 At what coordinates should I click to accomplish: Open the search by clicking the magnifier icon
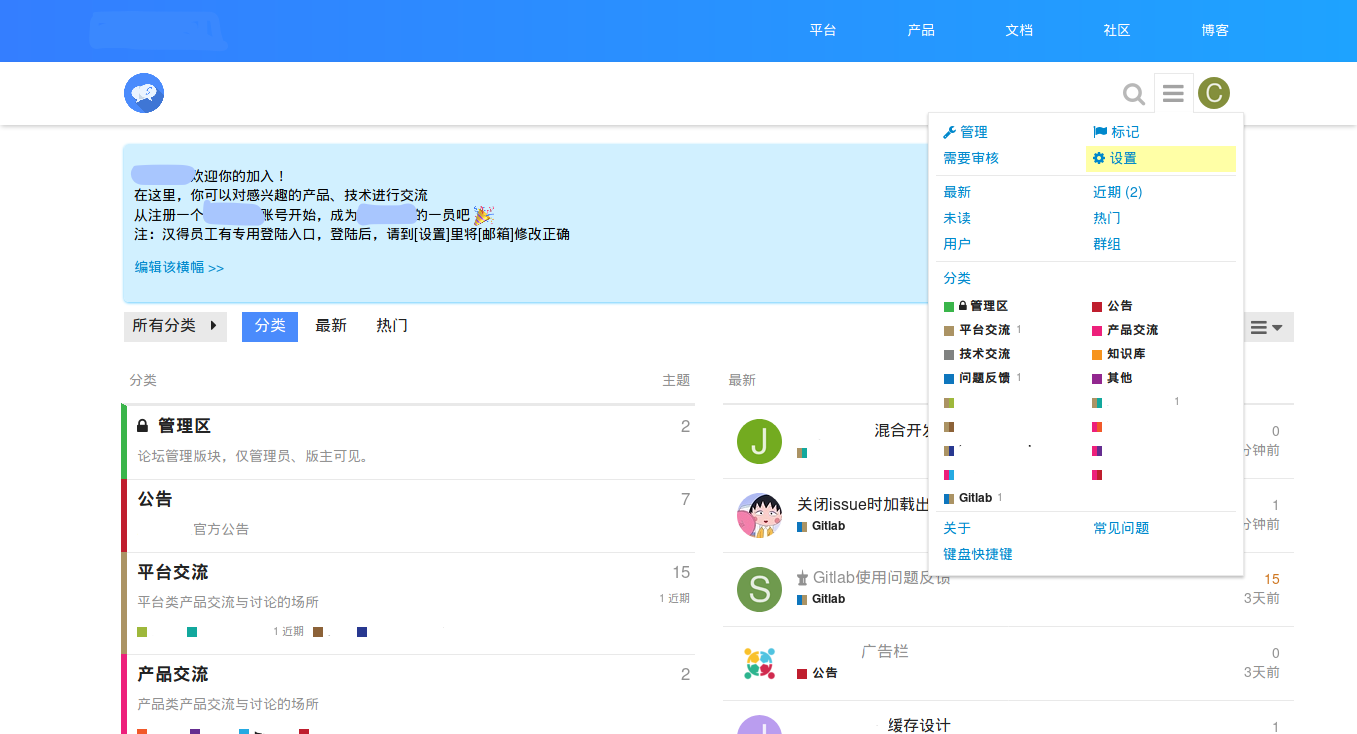click(x=1133, y=93)
